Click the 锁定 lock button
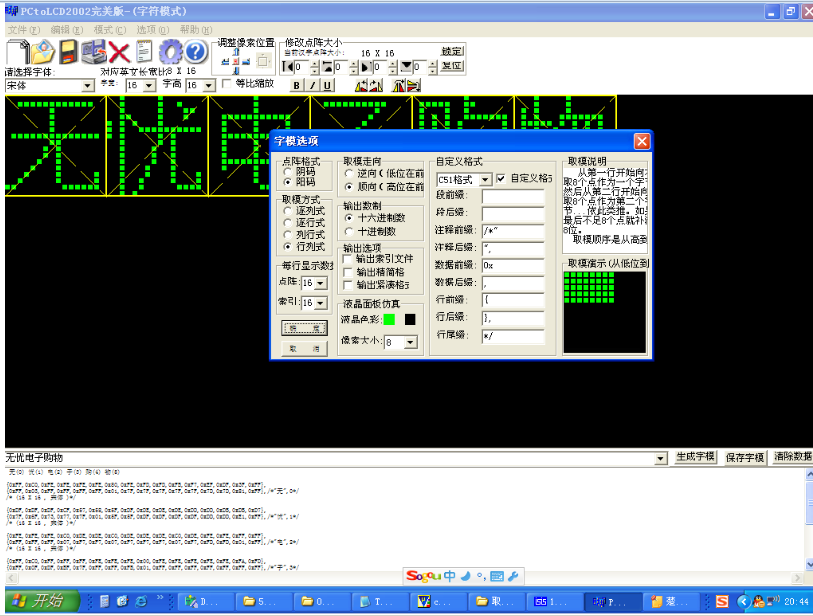This screenshot has width=813, height=616. click(x=452, y=51)
